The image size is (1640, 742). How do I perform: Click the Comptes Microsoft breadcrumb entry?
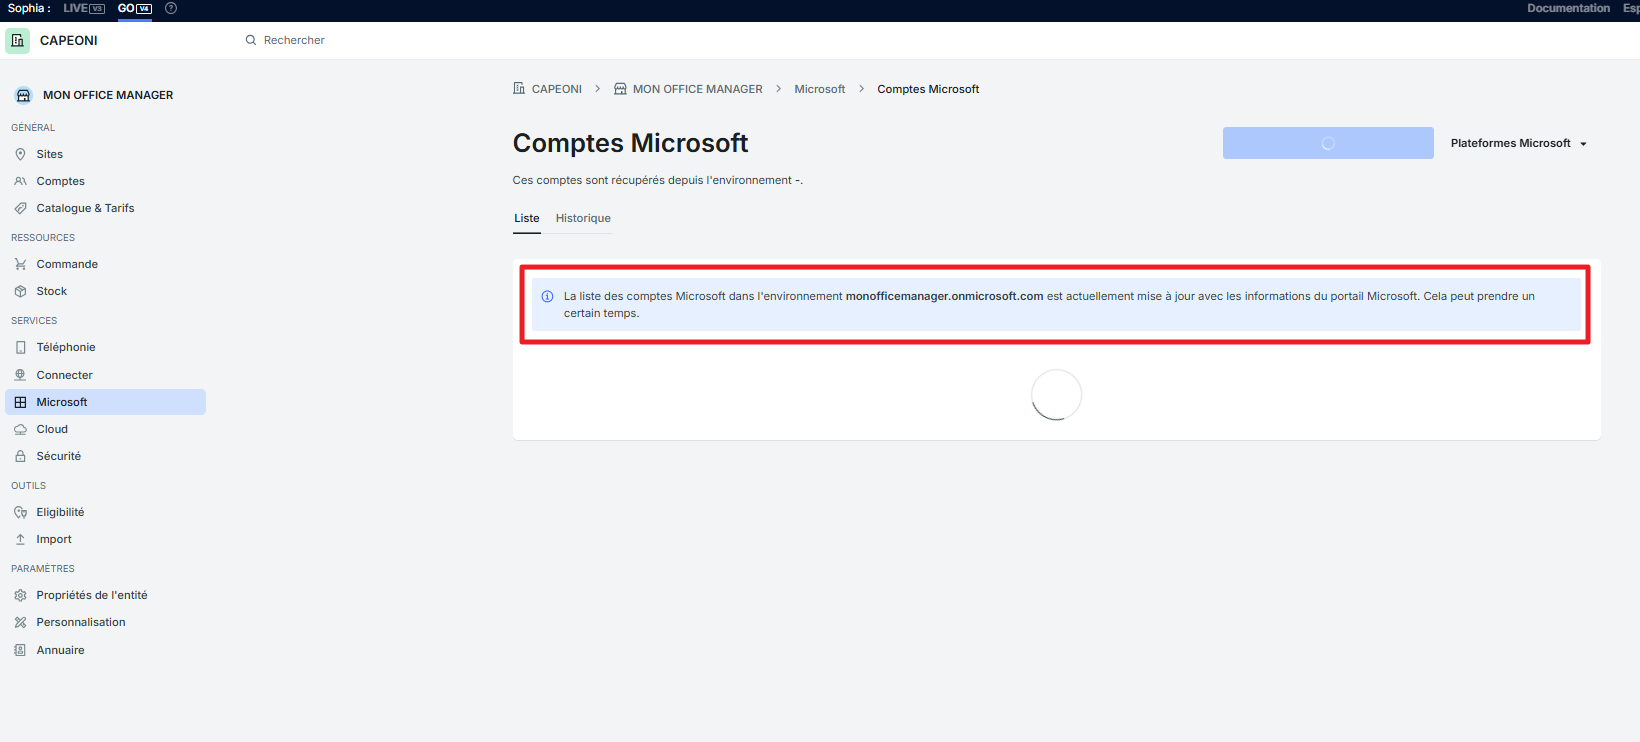tap(928, 89)
